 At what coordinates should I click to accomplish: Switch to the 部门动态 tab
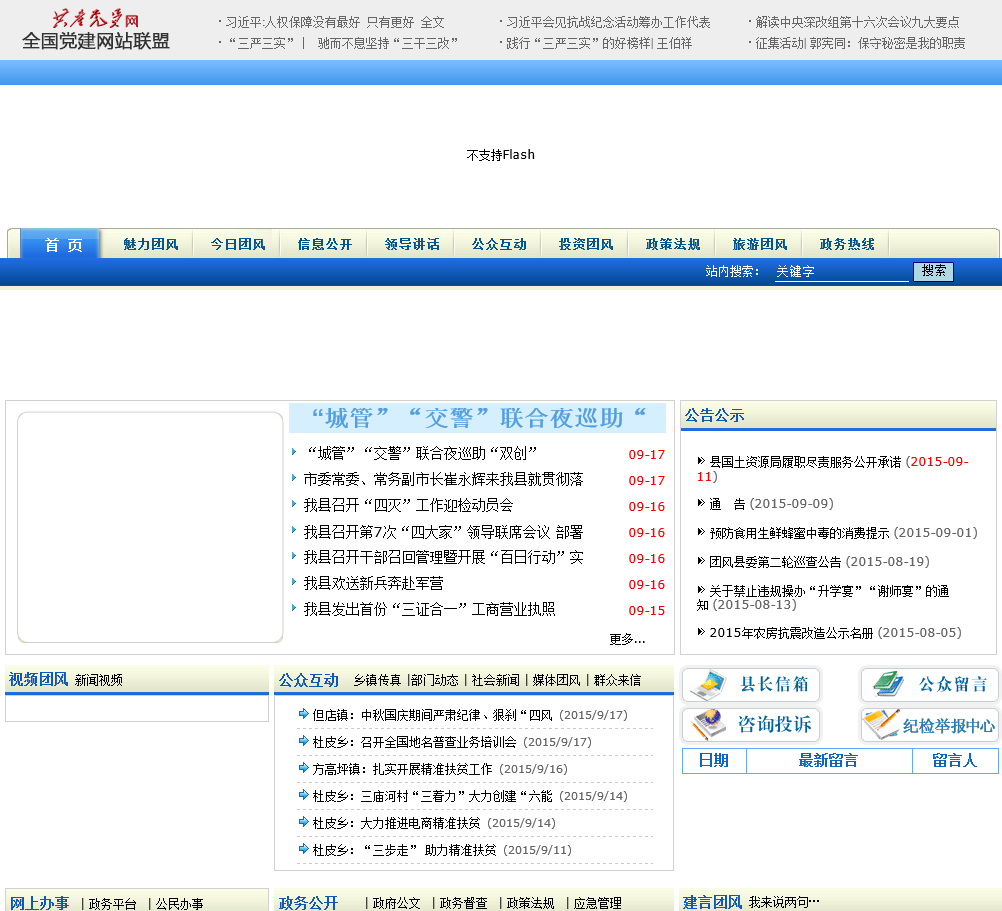click(436, 680)
